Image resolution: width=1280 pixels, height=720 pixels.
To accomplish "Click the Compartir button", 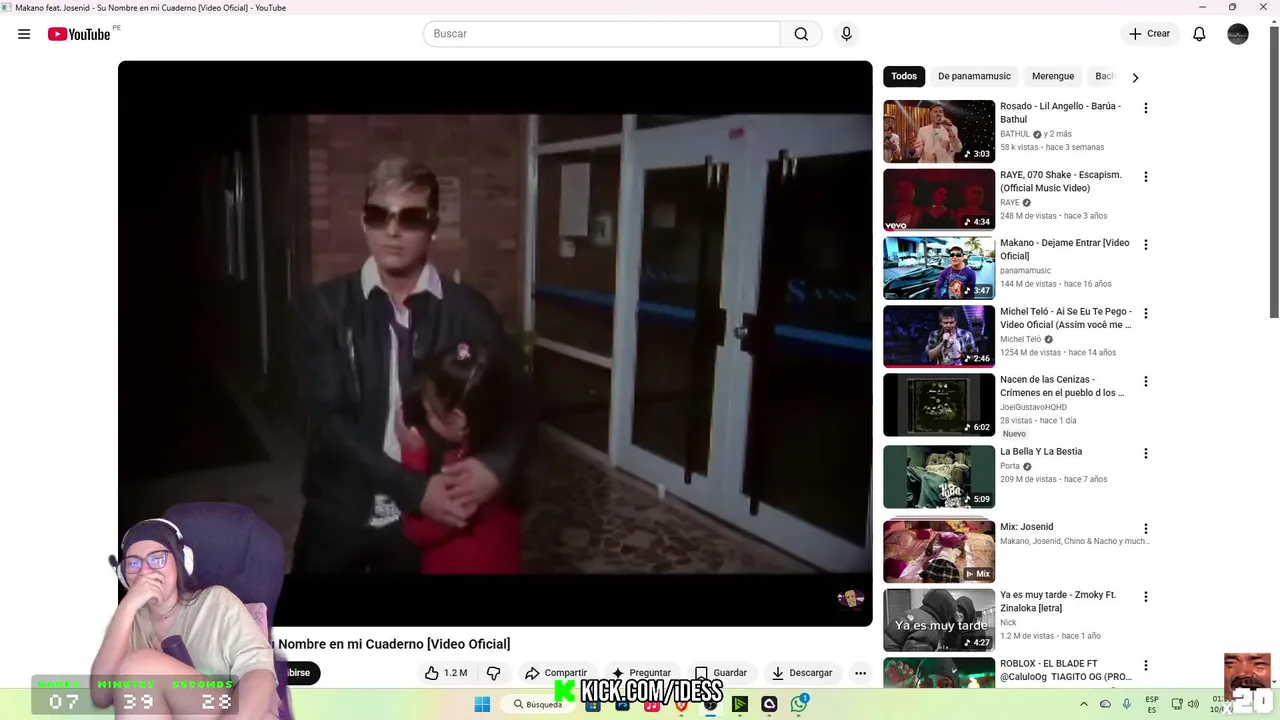I will [556, 673].
